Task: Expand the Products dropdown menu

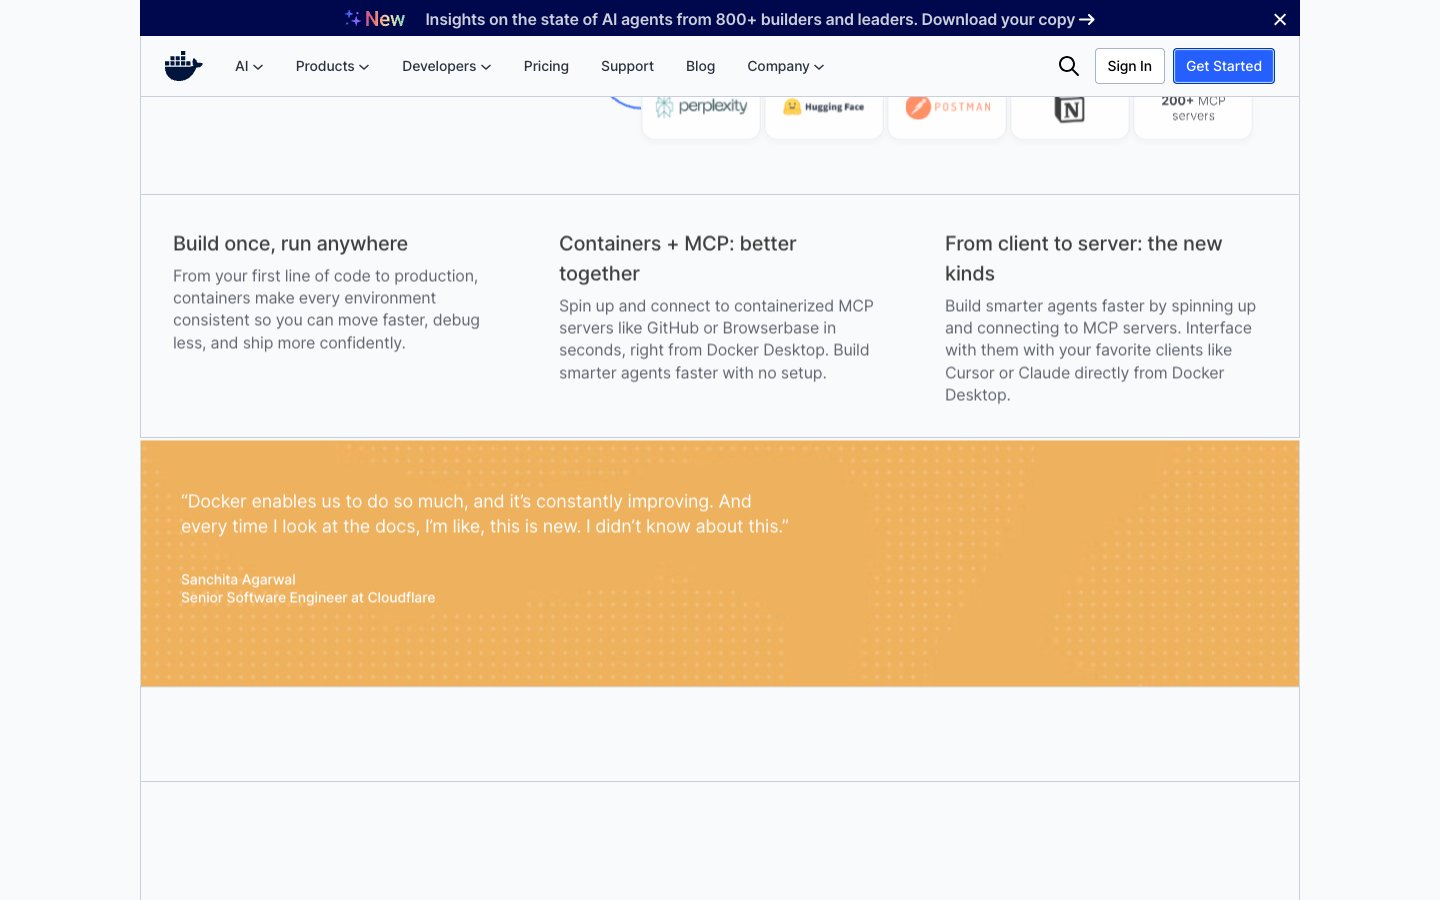Action: 332,66
